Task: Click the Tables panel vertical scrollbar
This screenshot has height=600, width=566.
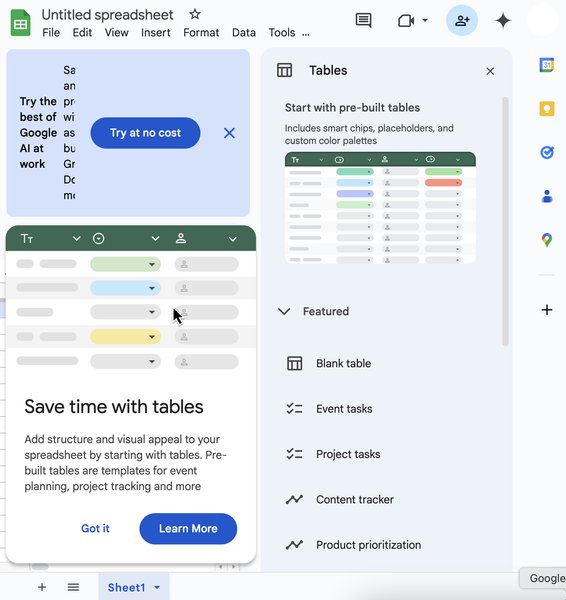Action: [506, 222]
